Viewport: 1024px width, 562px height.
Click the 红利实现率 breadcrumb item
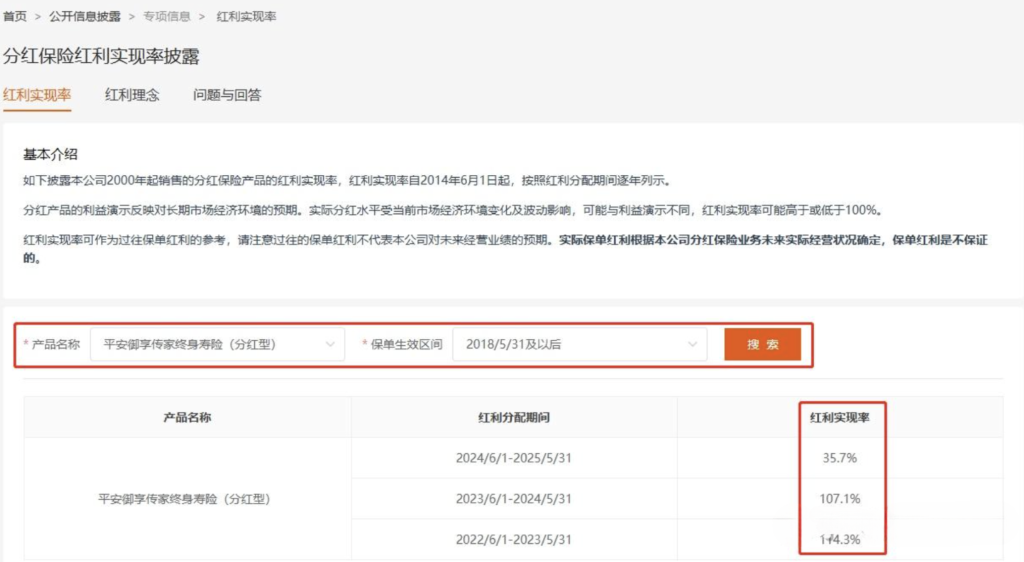247,17
